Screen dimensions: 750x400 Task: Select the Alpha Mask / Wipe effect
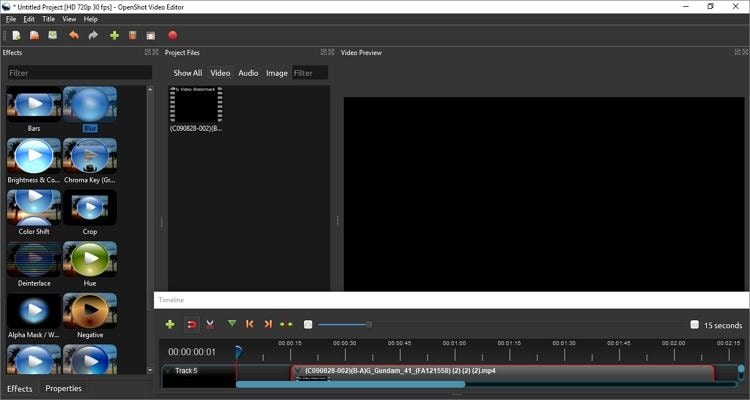pos(34,316)
